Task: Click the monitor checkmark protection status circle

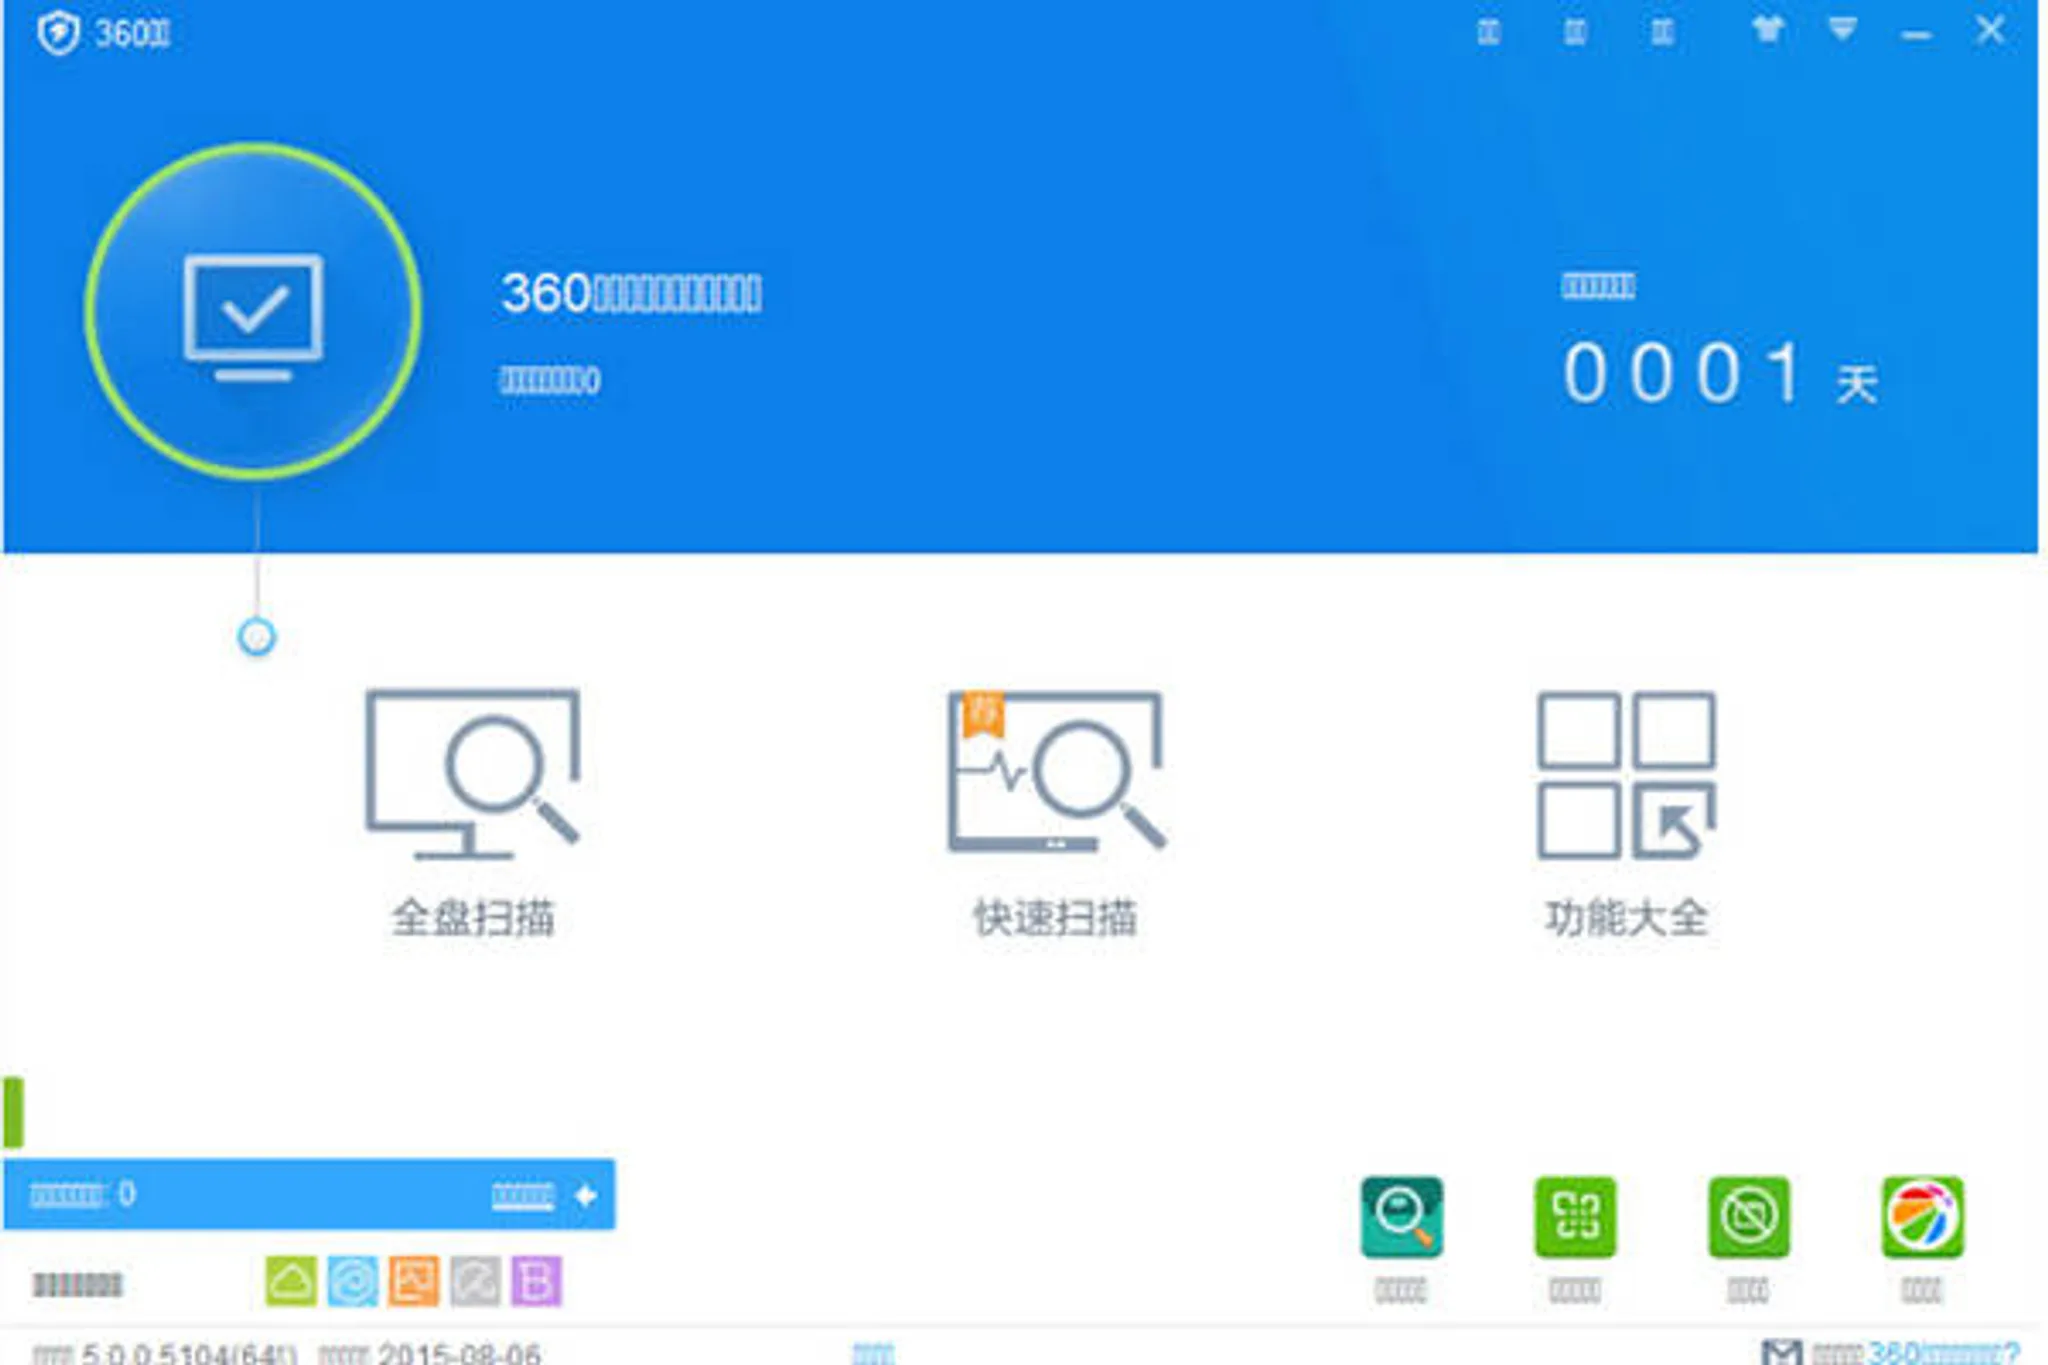Action: click(x=253, y=311)
